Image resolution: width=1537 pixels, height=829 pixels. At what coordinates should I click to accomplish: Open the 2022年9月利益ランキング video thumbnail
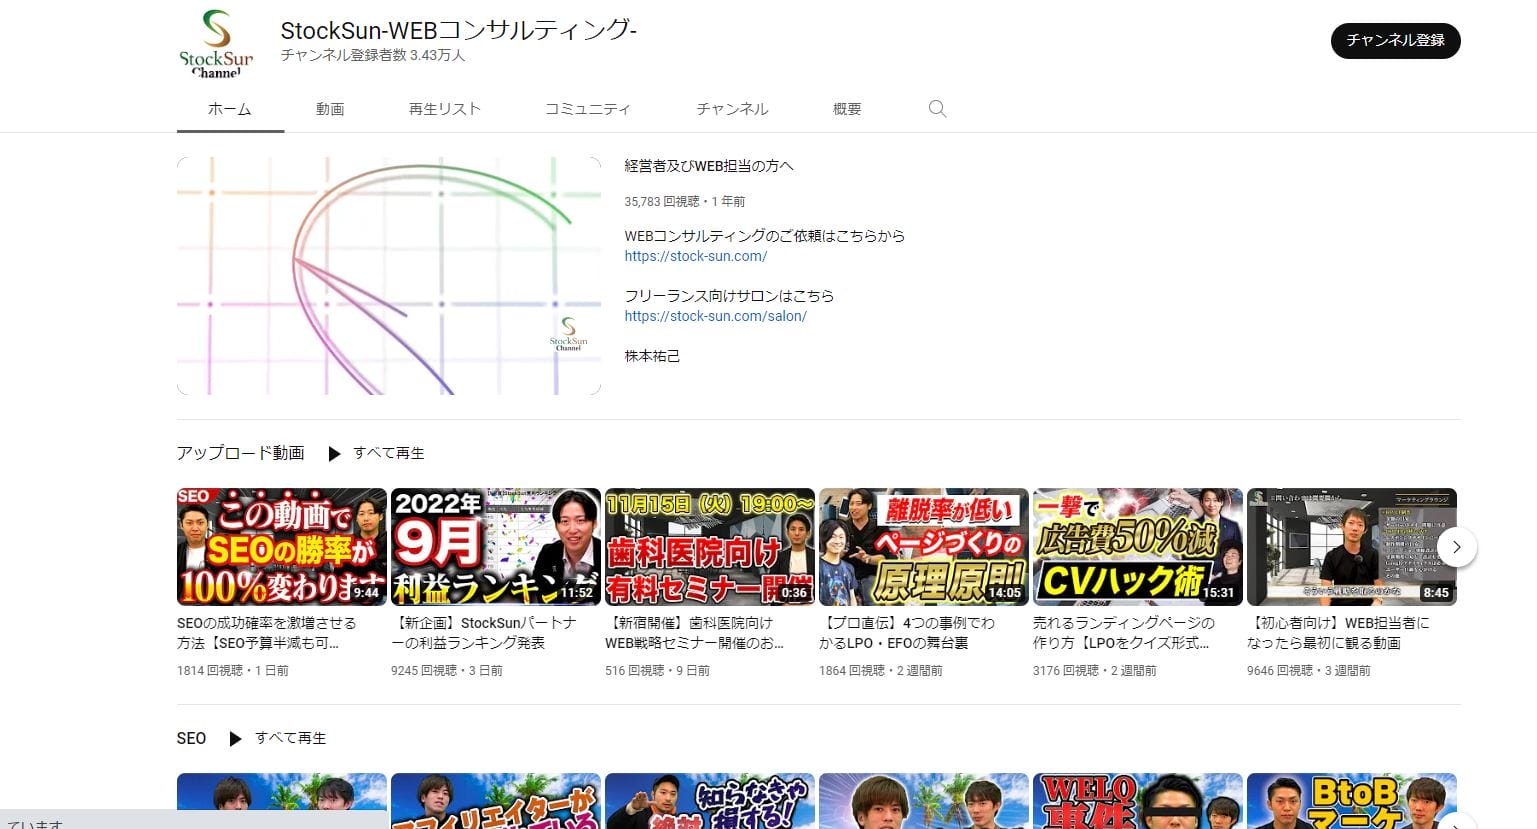(495, 546)
